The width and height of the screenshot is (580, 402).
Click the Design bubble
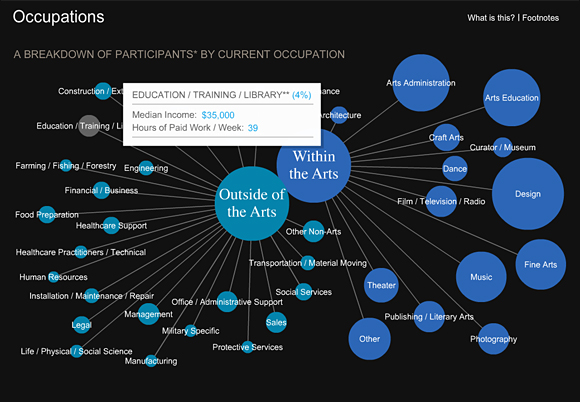coord(528,194)
